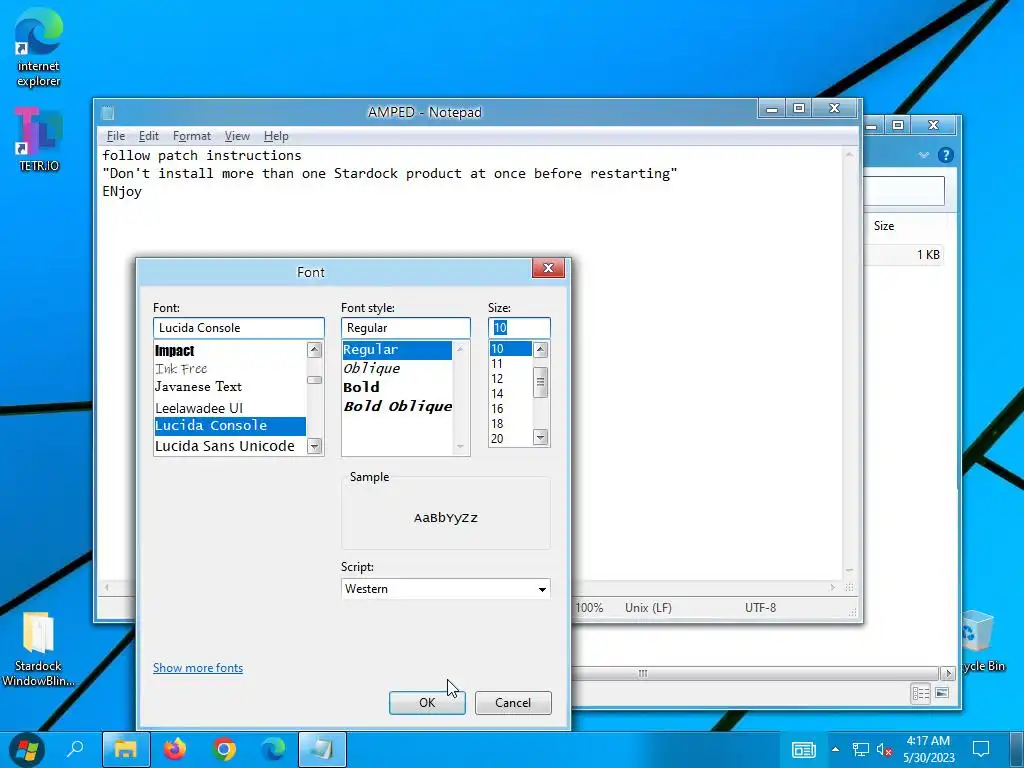Open the touch keyboard tray icon
1024x768 pixels.
coord(804,750)
